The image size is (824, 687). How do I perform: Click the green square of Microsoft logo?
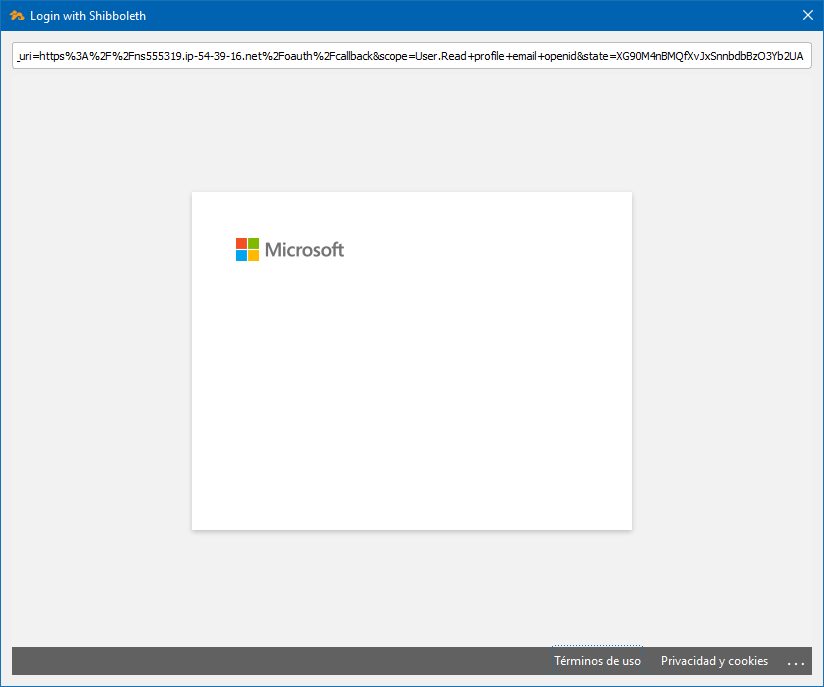coord(254,243)
